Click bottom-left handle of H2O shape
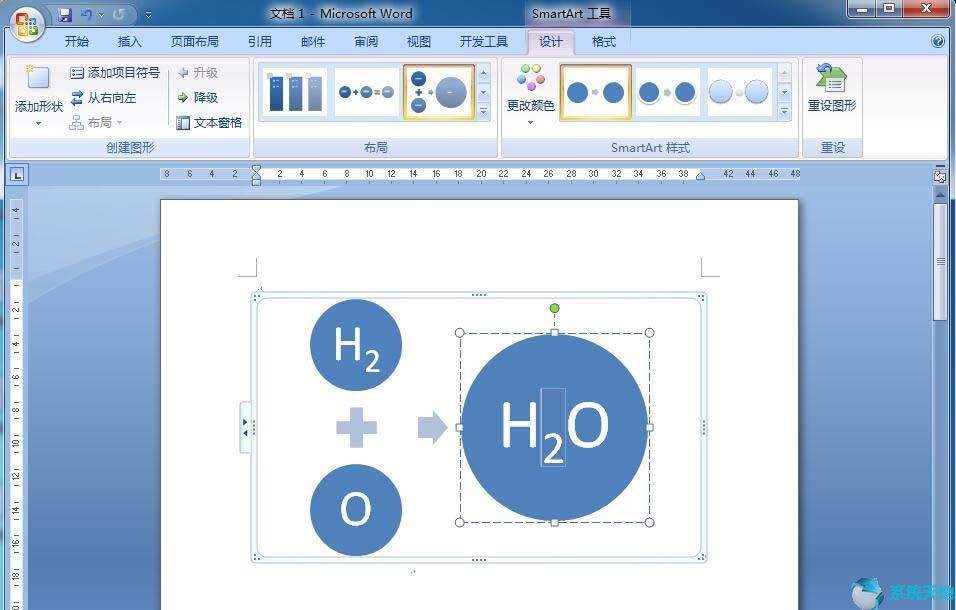The height and width of the screenshot is (610, 956). pos(460,522)
